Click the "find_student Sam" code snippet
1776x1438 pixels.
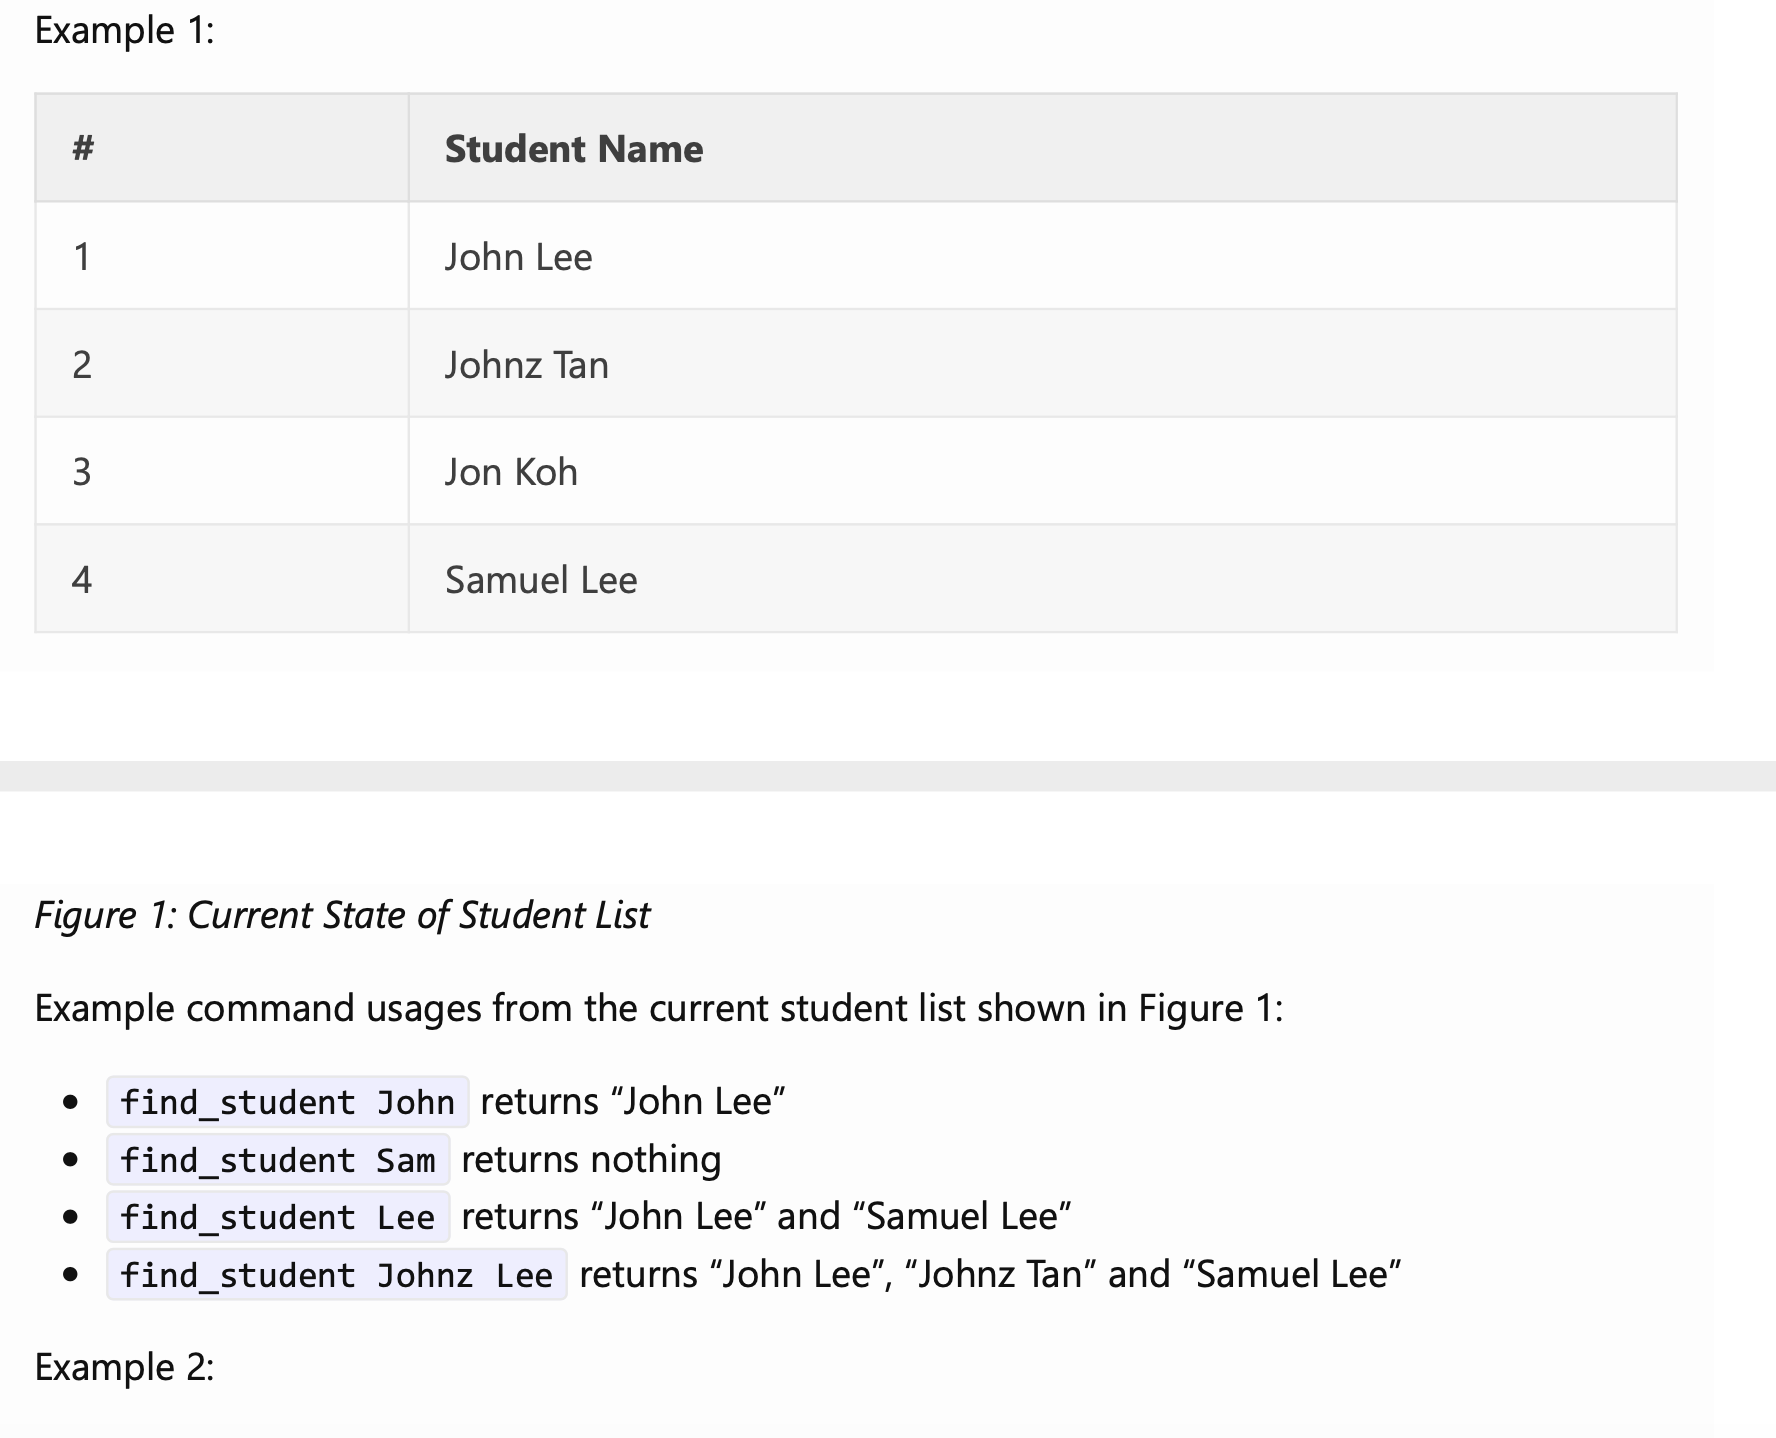pos(278,1160)
